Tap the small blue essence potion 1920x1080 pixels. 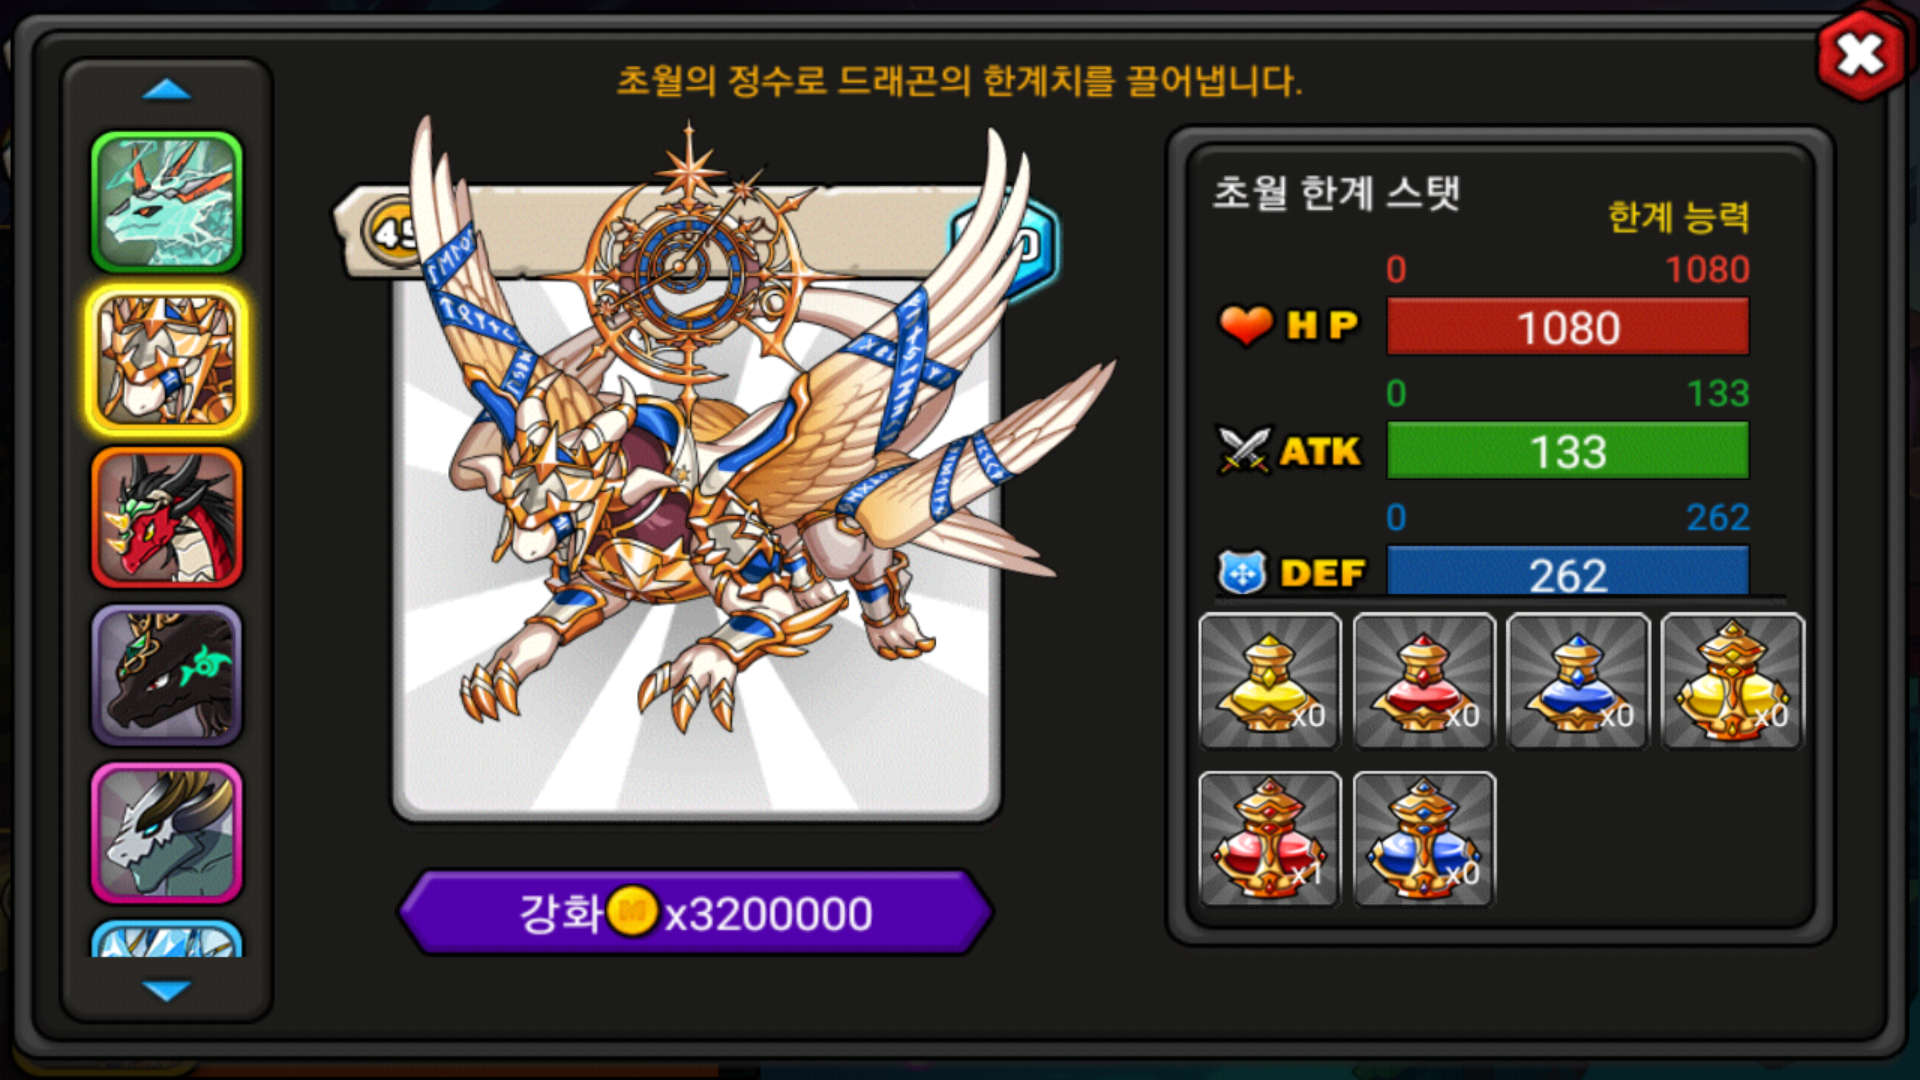[1578, 681]
